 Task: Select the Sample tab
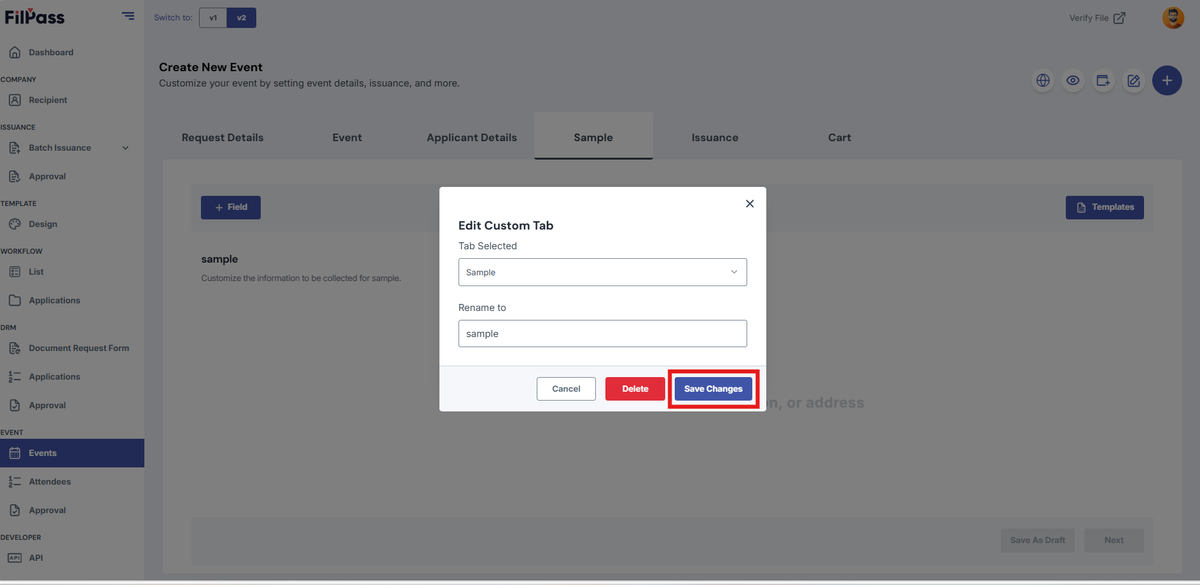pos(593,137)
